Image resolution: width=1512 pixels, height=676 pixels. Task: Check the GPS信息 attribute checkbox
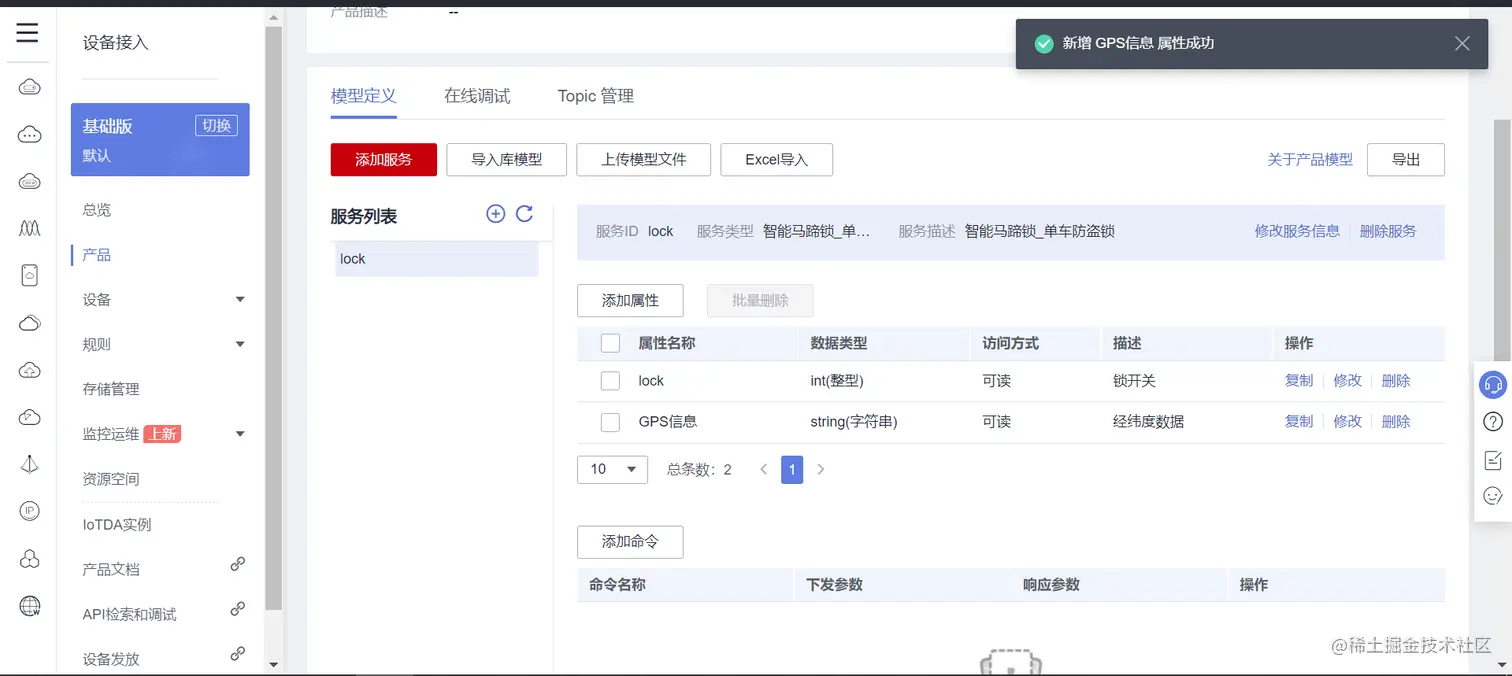coord(610,422)
